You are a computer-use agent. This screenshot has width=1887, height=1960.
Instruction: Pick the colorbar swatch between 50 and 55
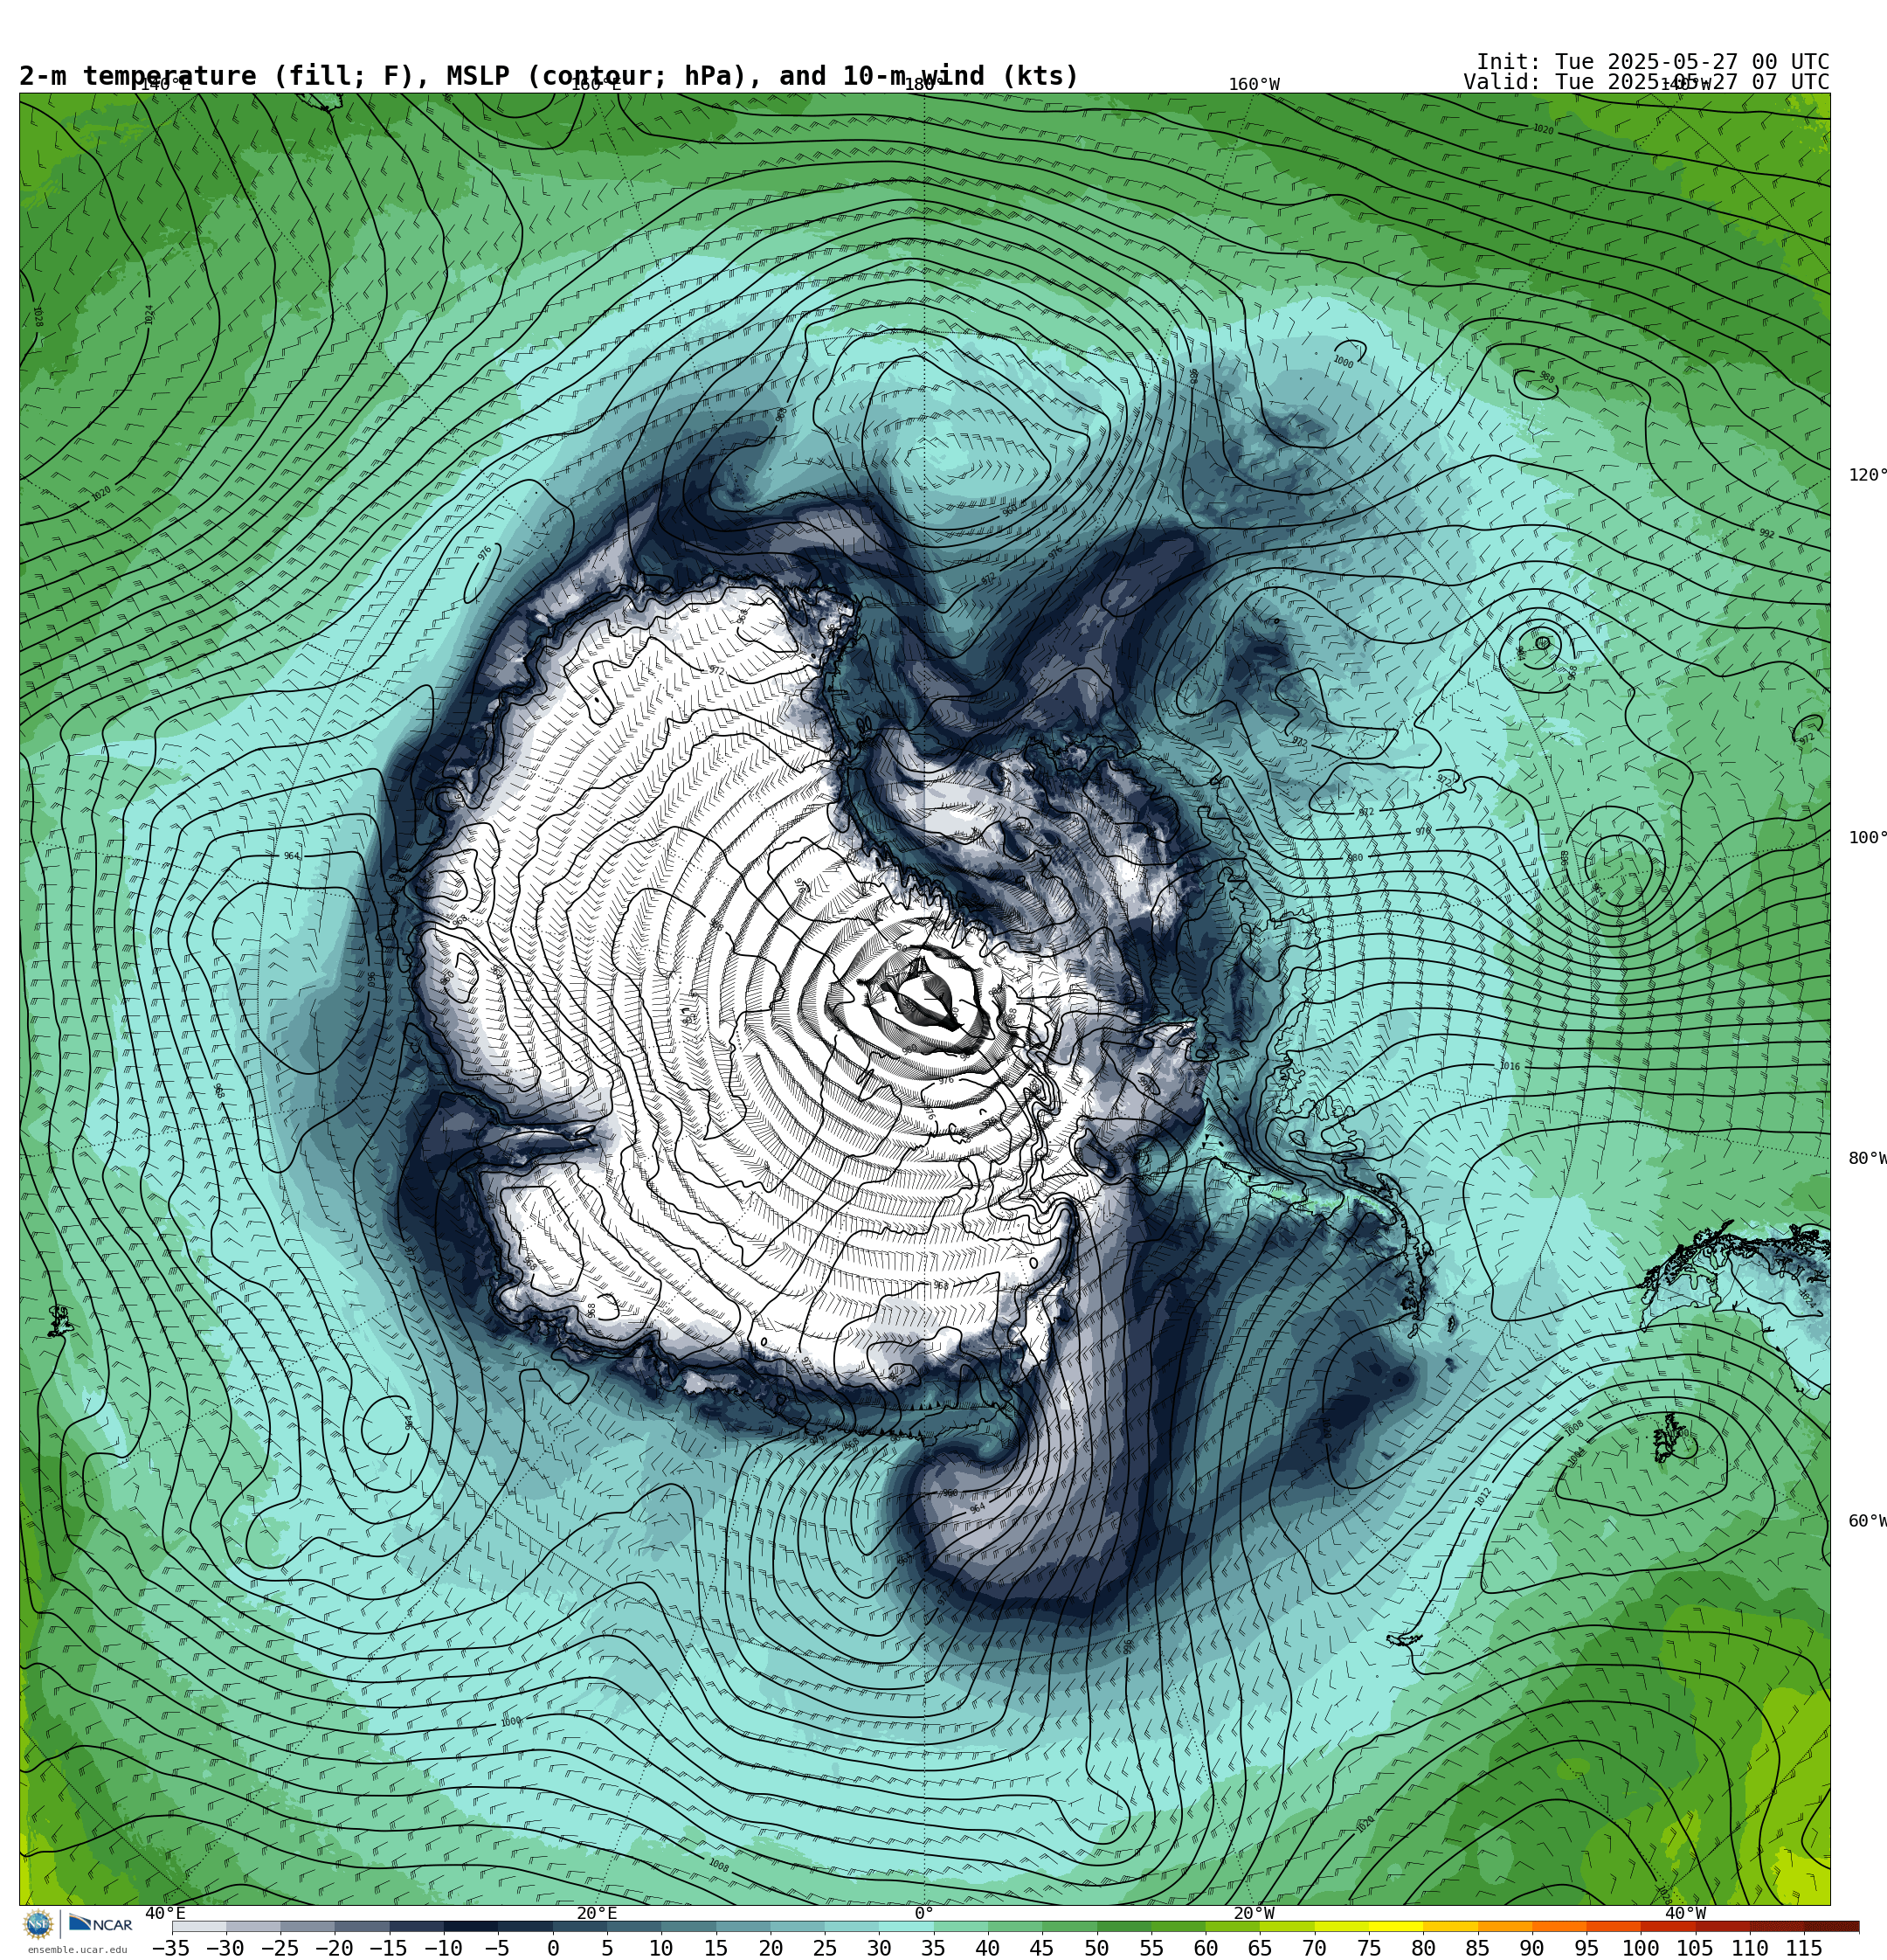pyautogui.click(x=1124, y=1926)
